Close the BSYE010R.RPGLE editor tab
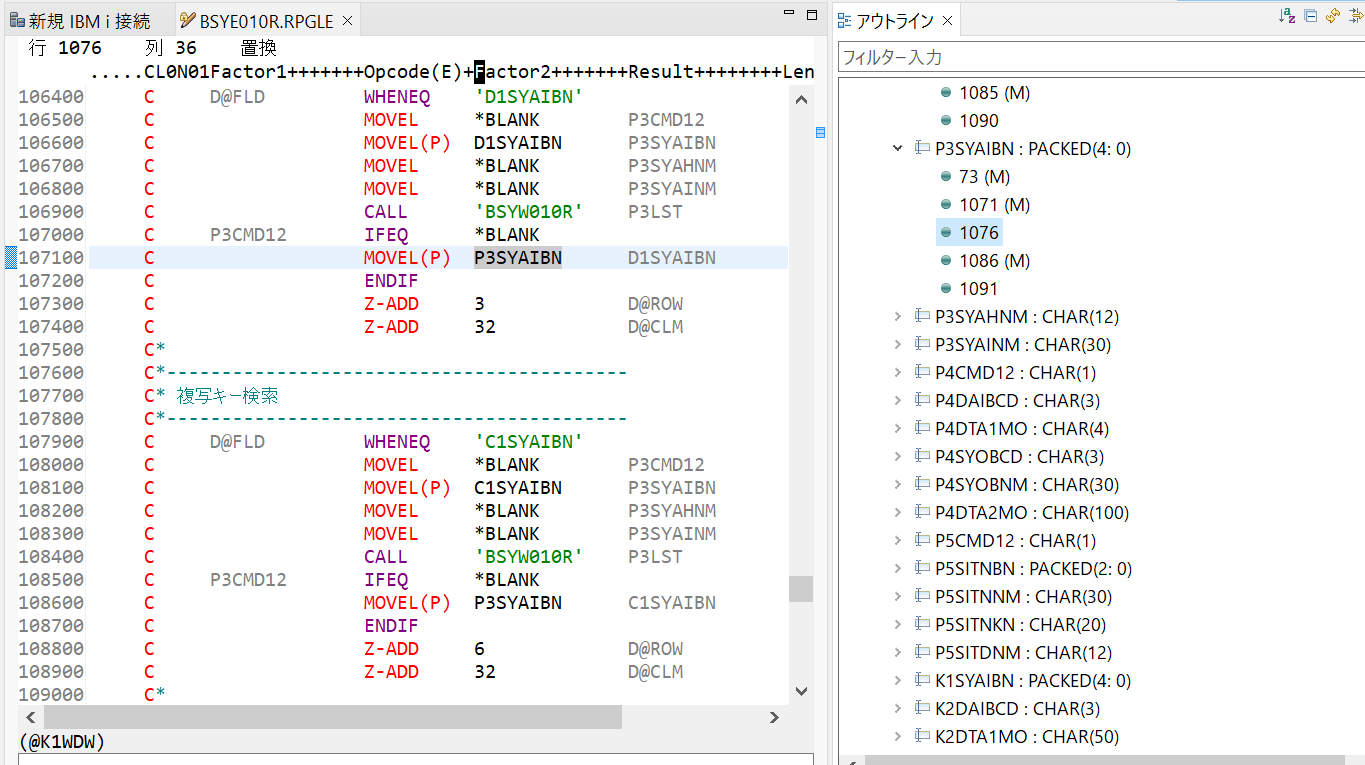The width and height of the screenshot is (1365, 765). tap(346, 20)
